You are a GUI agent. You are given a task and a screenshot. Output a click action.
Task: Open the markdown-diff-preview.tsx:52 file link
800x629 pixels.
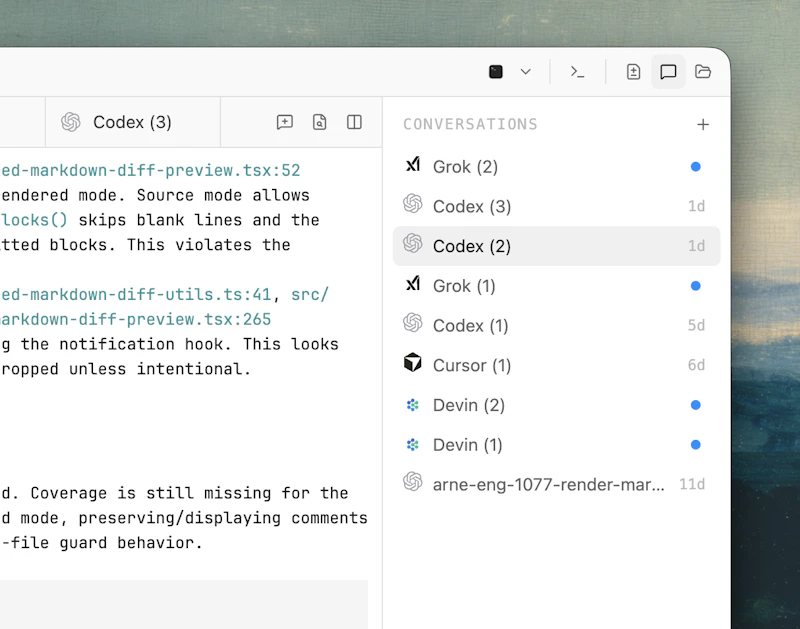coord(151,170)
